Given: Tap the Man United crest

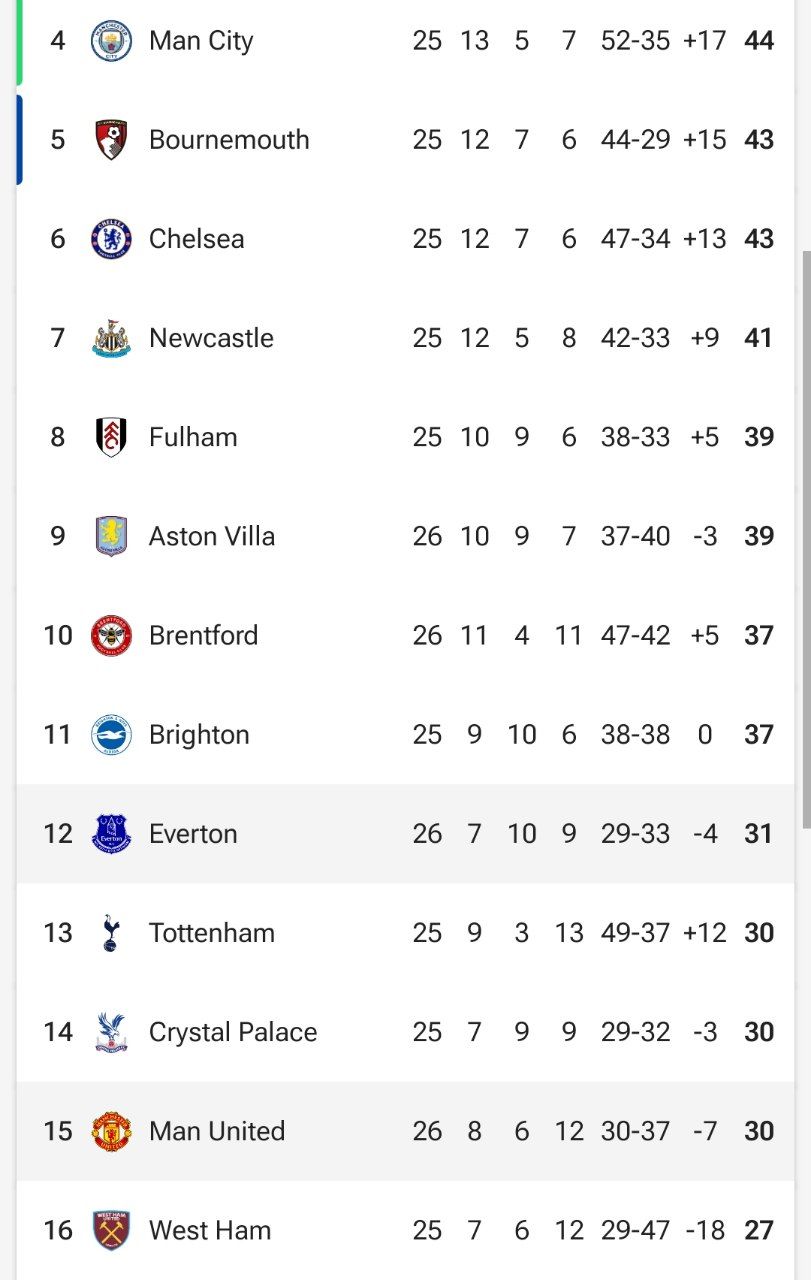Looking at the screenshot, I should (111, 1131).
